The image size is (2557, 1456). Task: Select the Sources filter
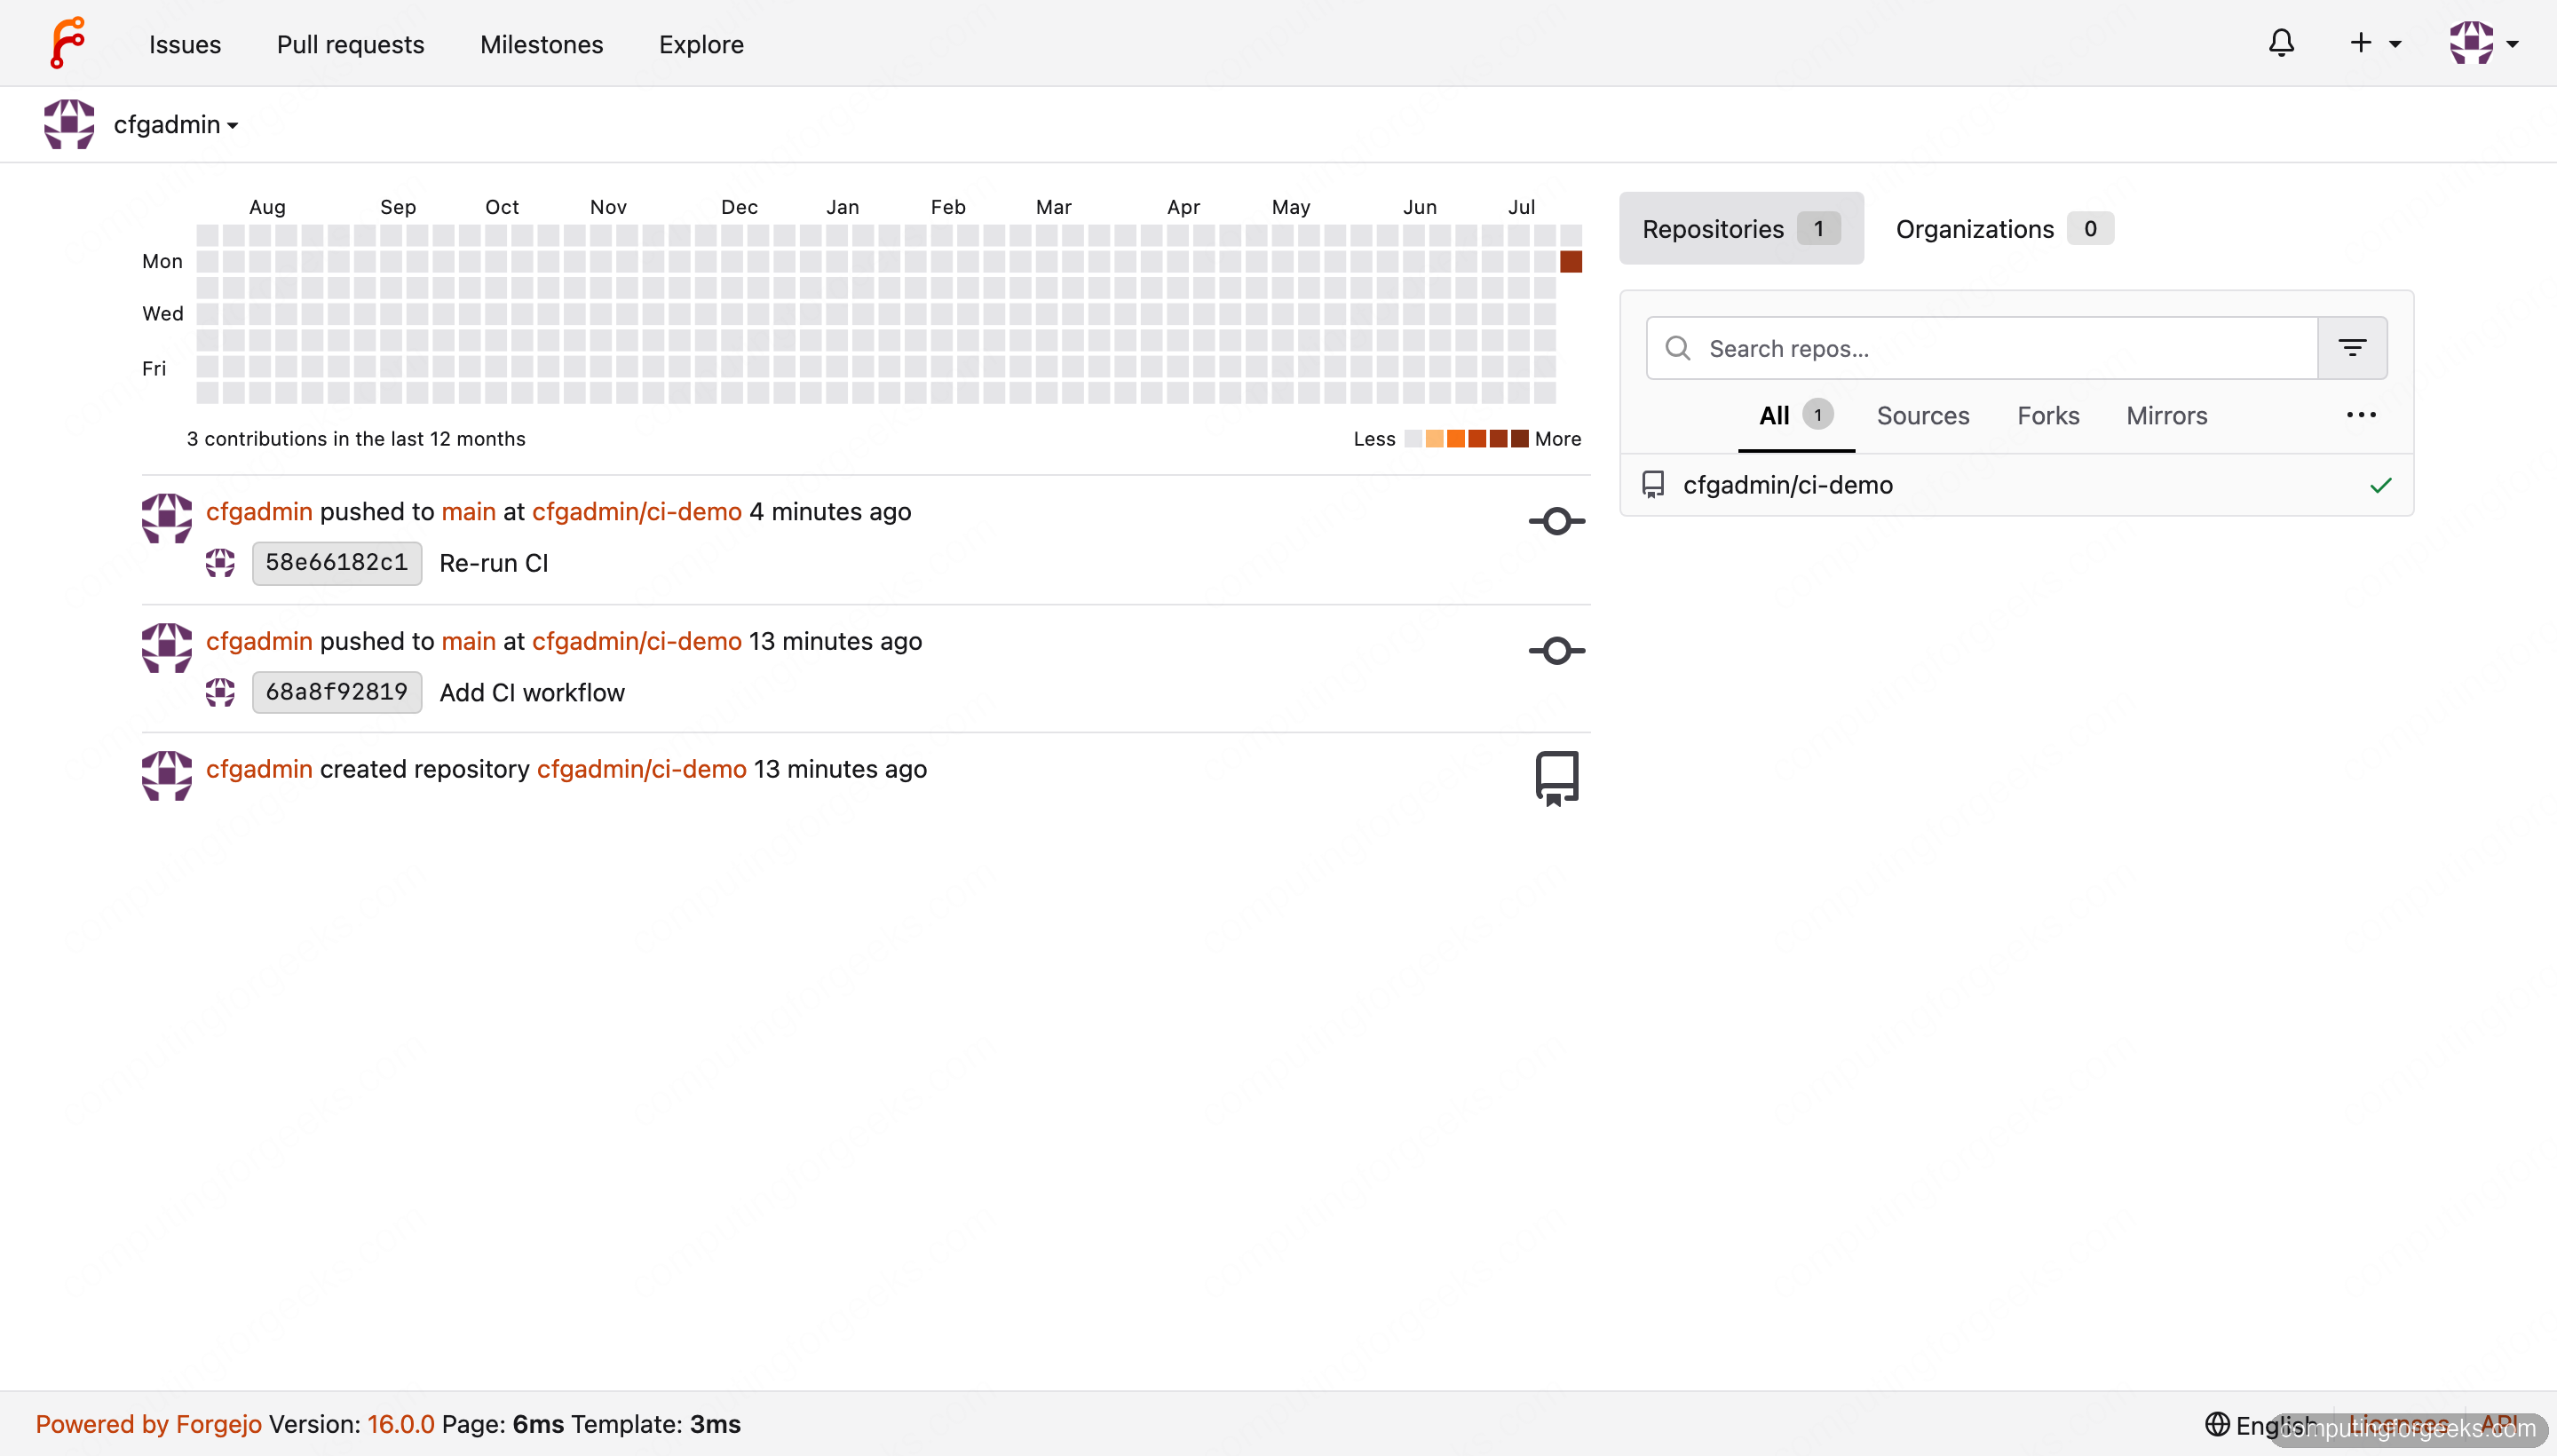click(x=1922, y=416)
